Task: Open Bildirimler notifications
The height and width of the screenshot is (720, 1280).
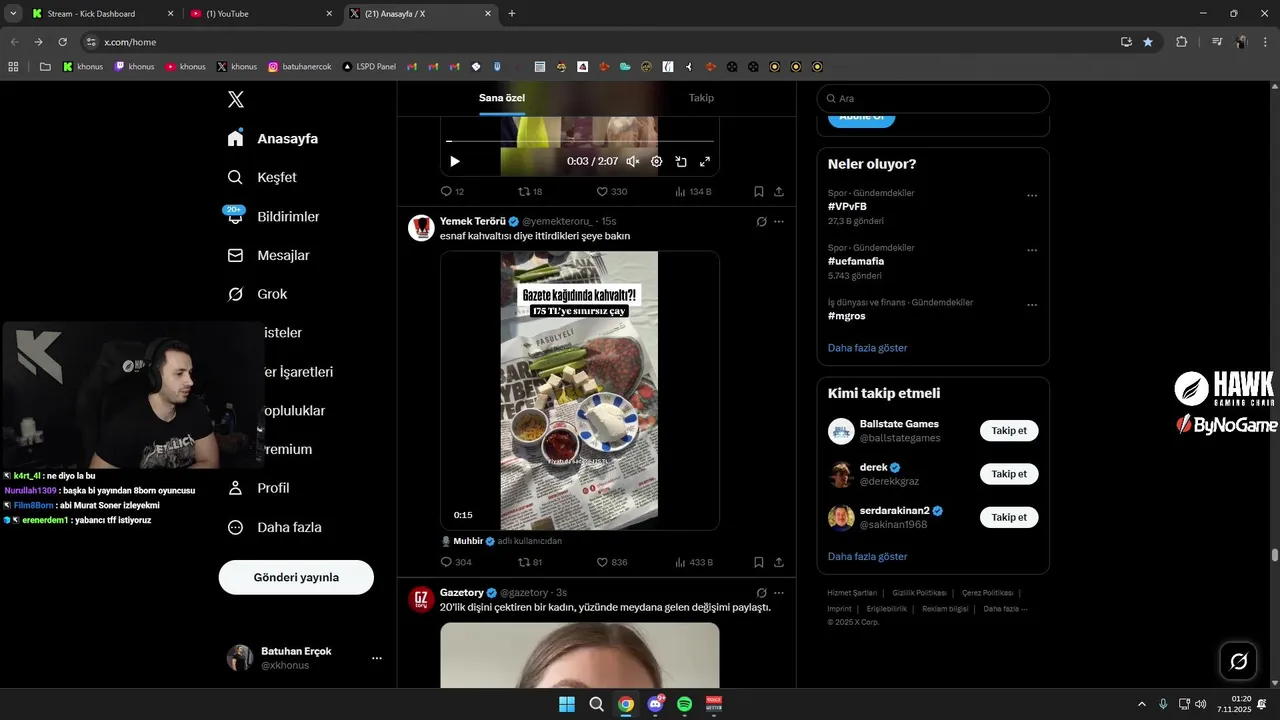Action: [x=273, y=216]
